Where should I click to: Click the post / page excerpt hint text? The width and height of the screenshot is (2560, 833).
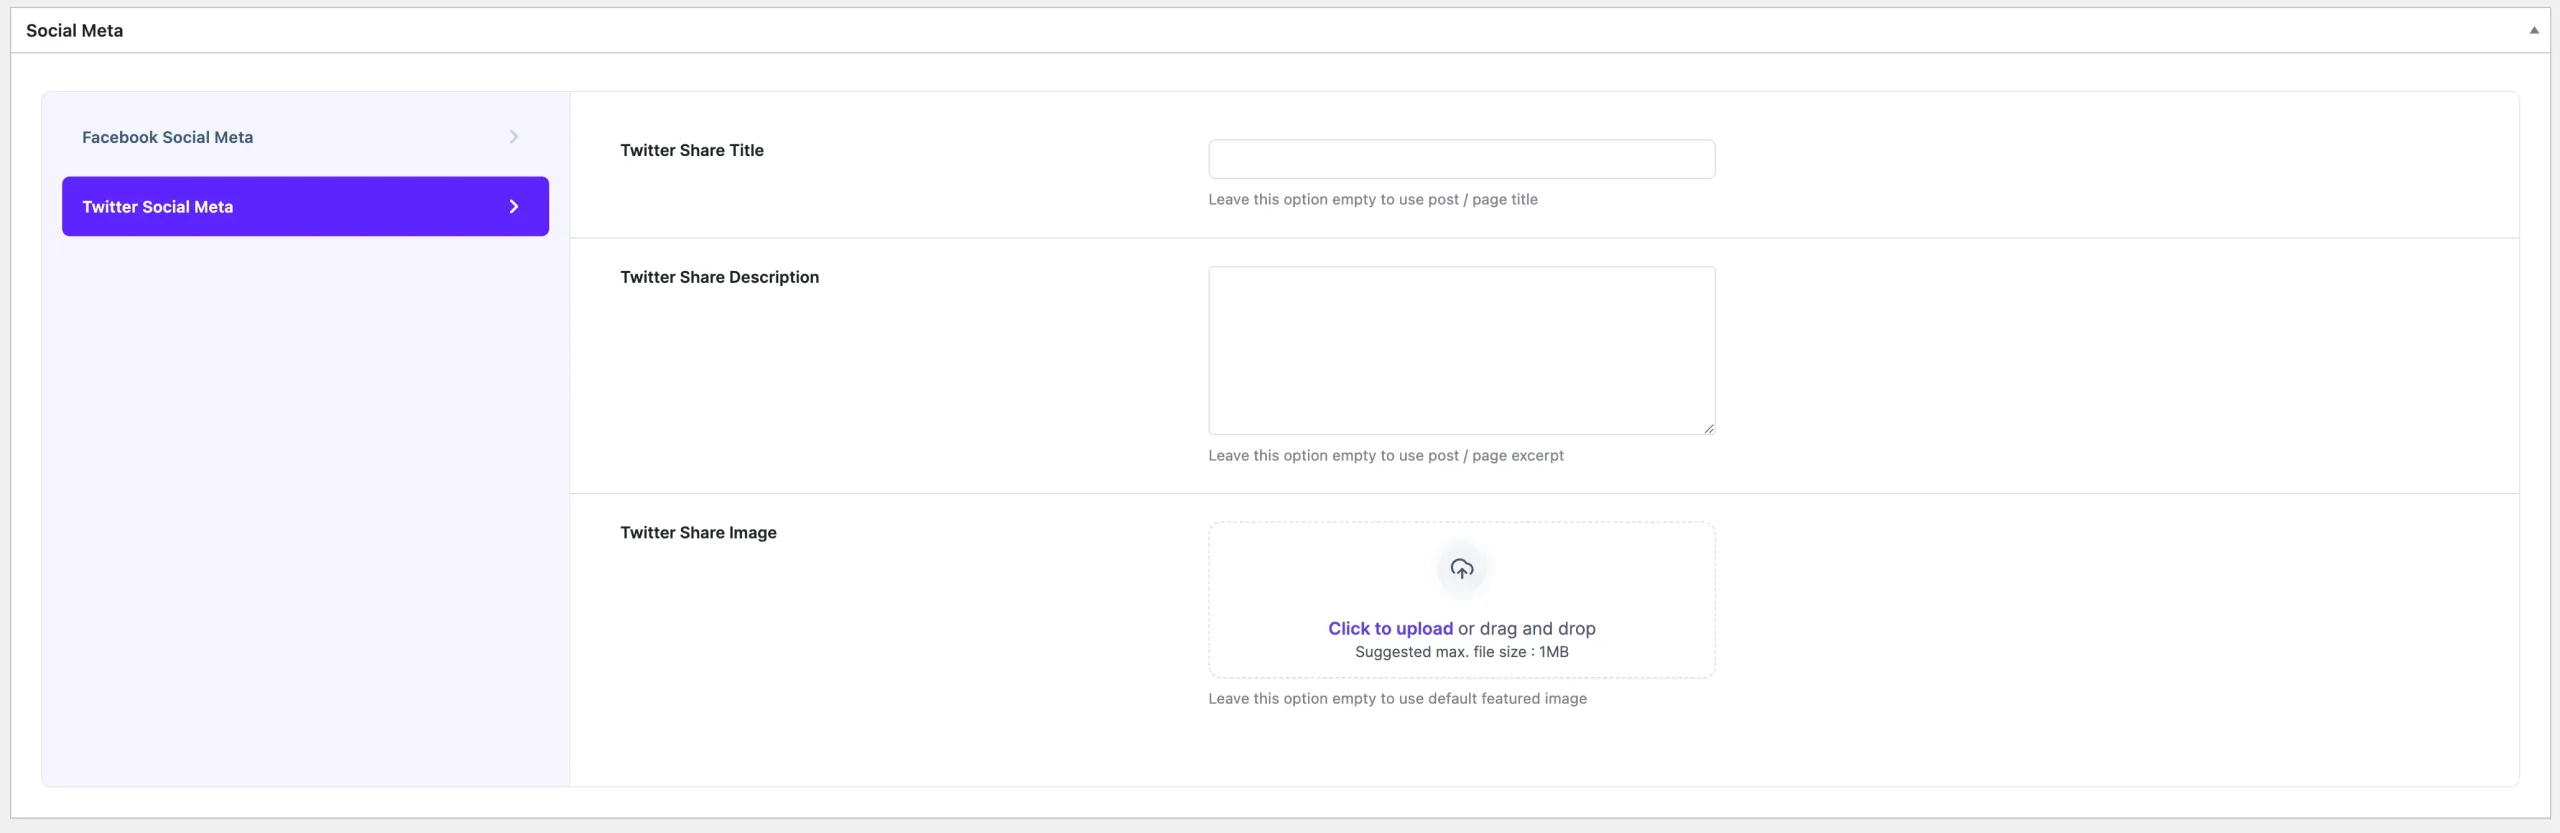click(1385, 455)
